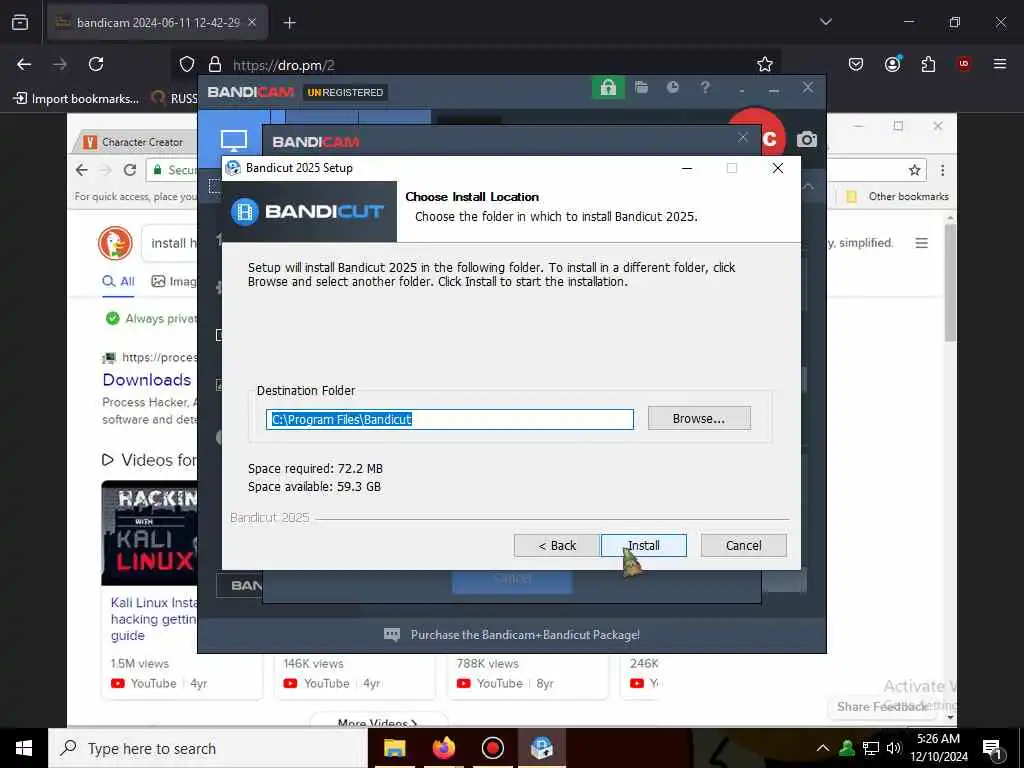1024x768 pixels.
Task: Reload the Firefox page
Action: click(96, 64)
